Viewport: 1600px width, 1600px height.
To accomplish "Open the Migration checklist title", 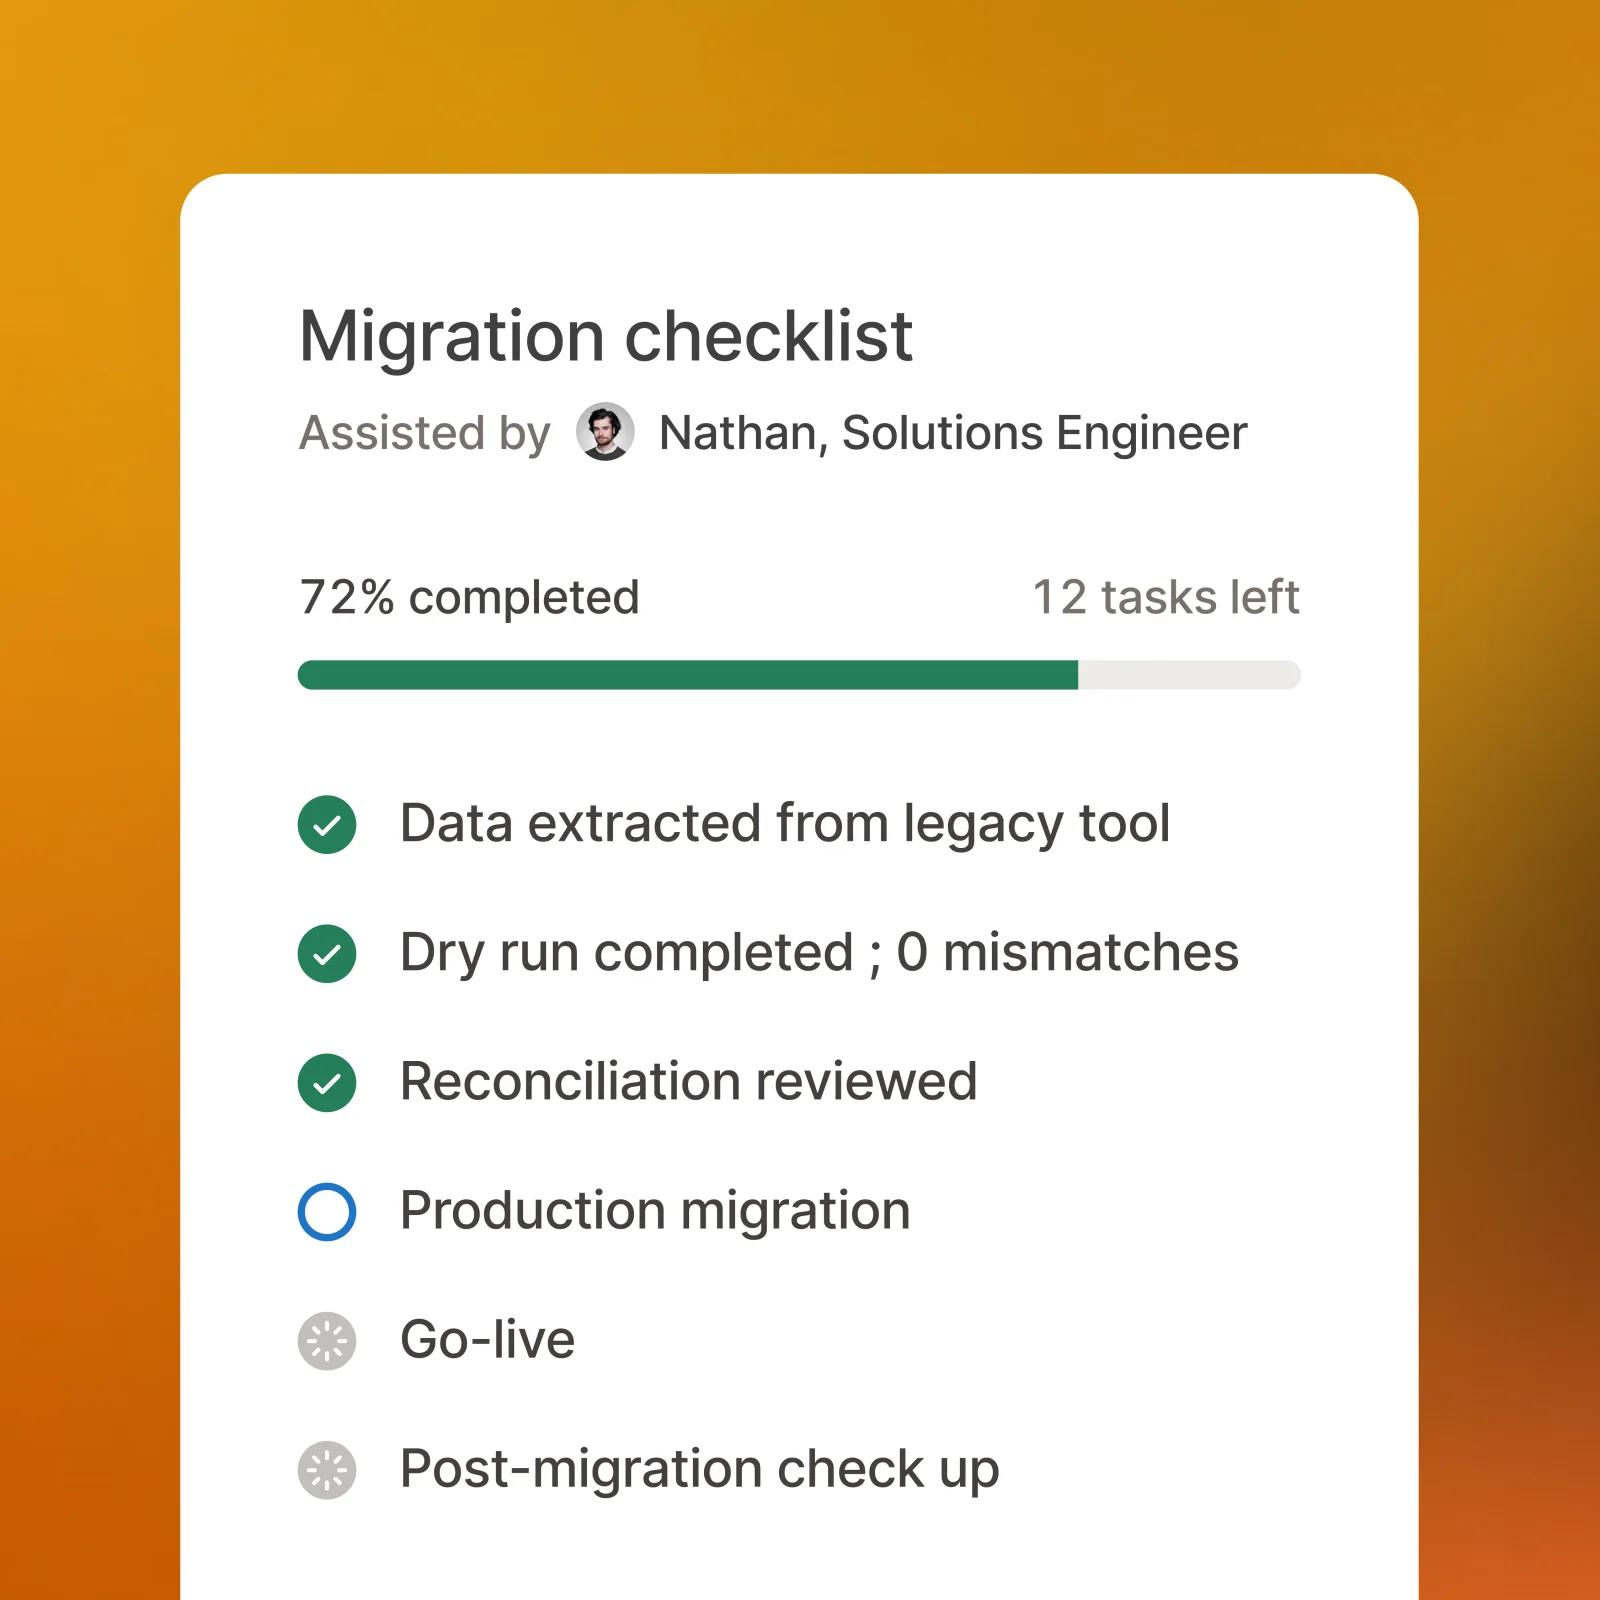I will pyautogui.click(x=606, y=336).
